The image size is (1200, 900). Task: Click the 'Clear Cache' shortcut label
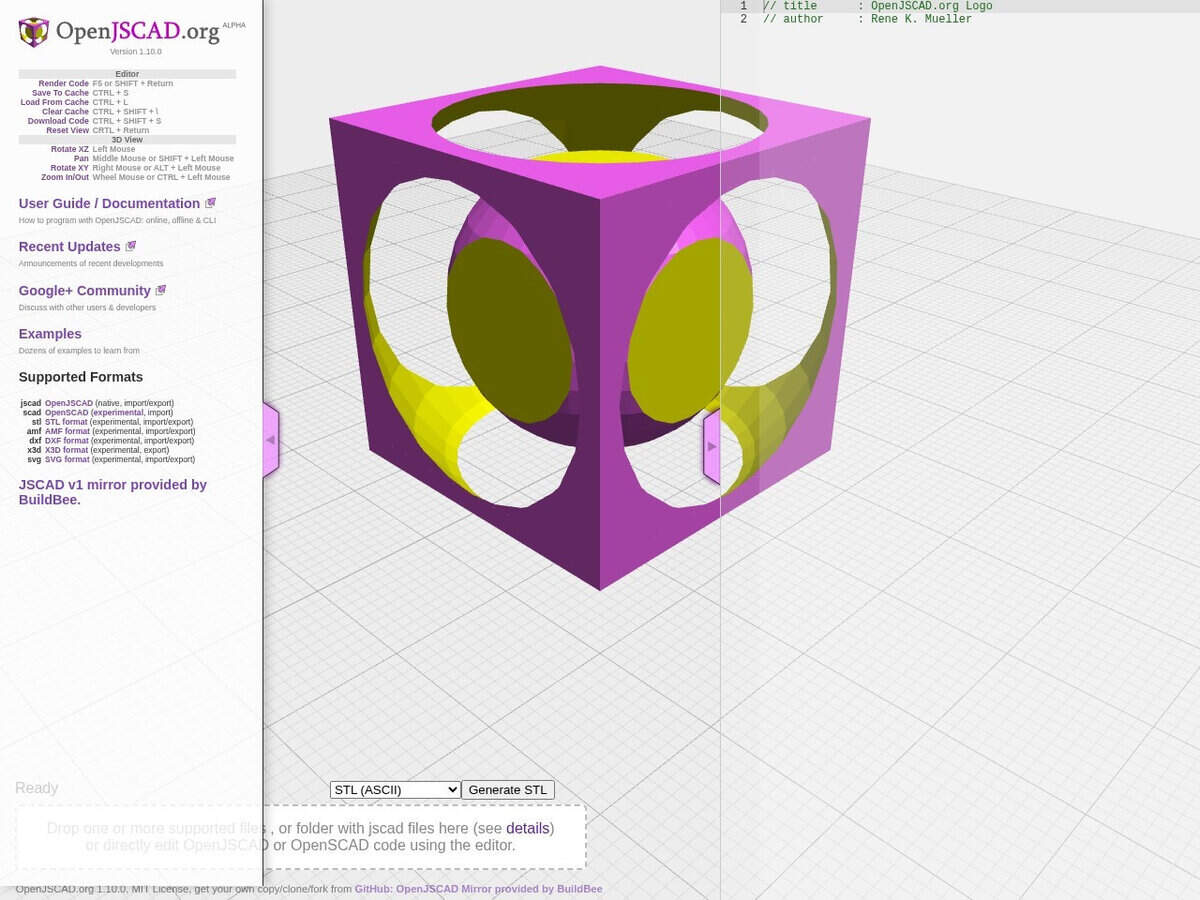pyautogui.click(x=66, y=112)
